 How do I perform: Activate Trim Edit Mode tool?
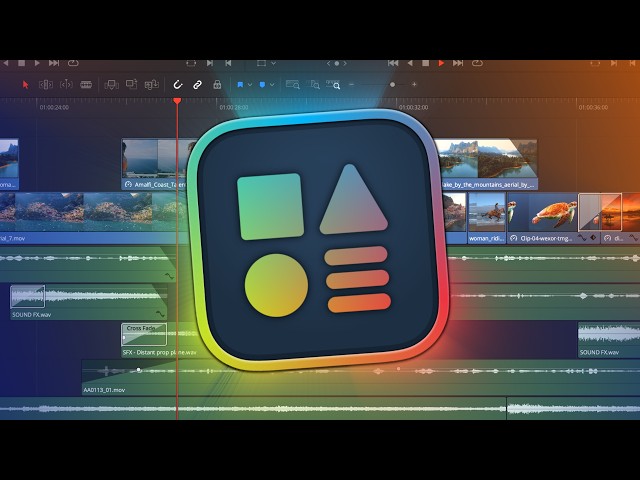(45, 84)
